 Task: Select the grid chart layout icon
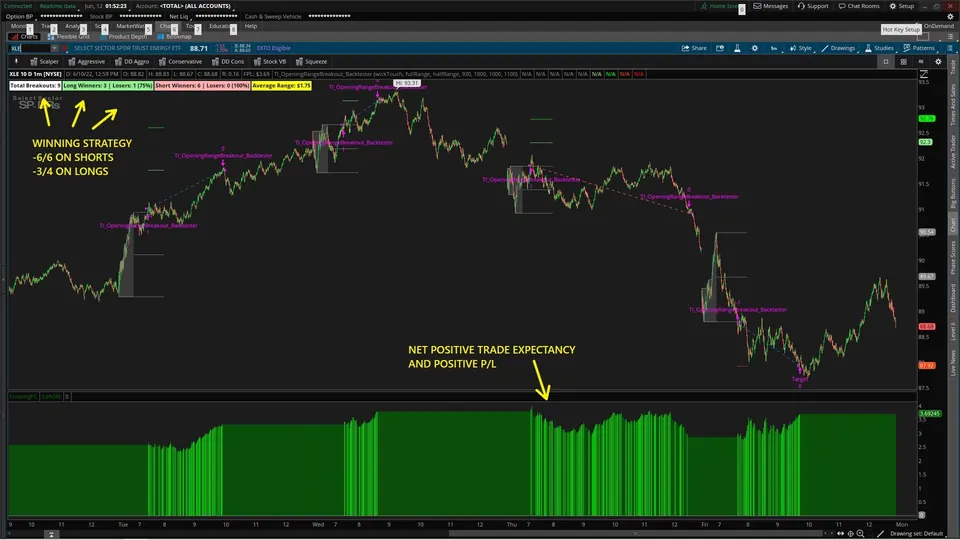[903, 61]
